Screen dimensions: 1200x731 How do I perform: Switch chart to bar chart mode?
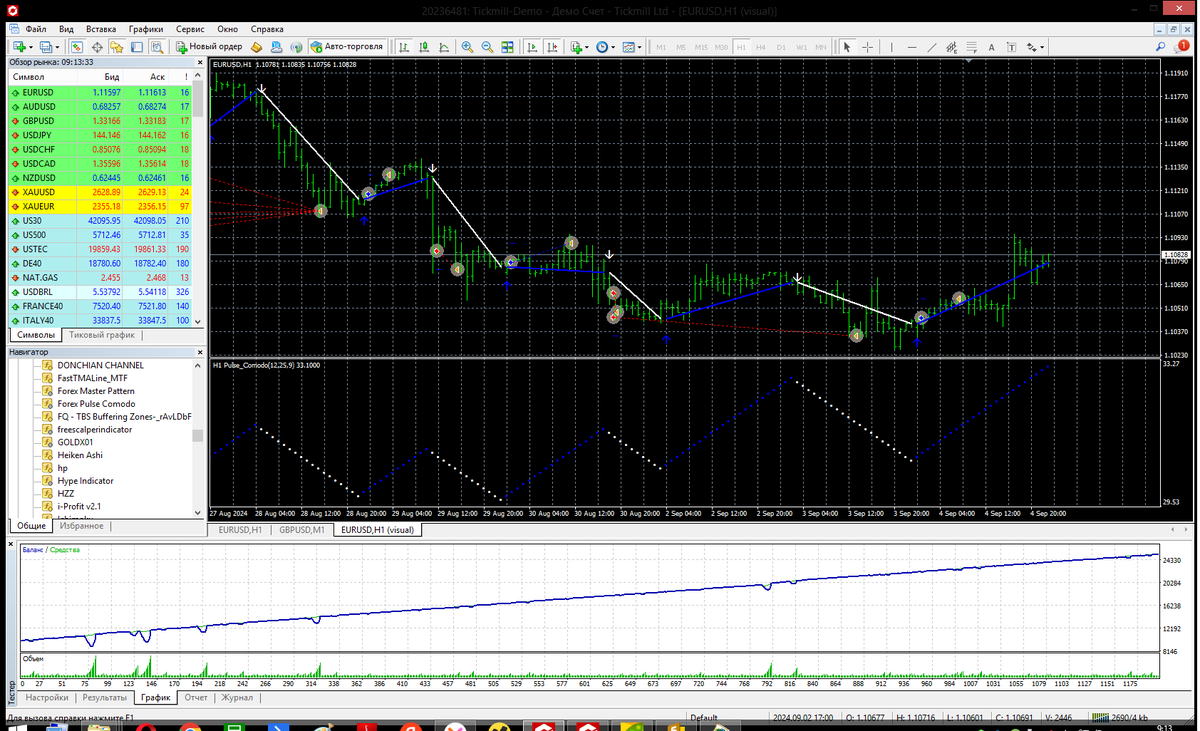(x=405, y=47)
